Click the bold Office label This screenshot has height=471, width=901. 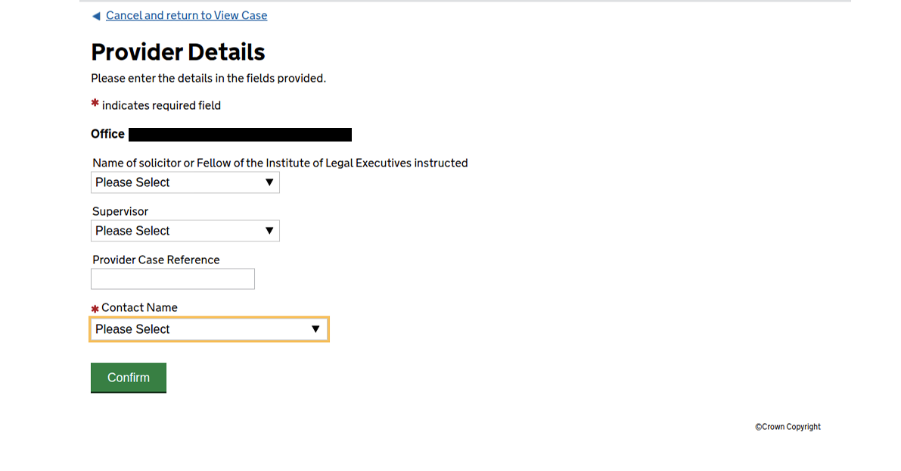108,134
